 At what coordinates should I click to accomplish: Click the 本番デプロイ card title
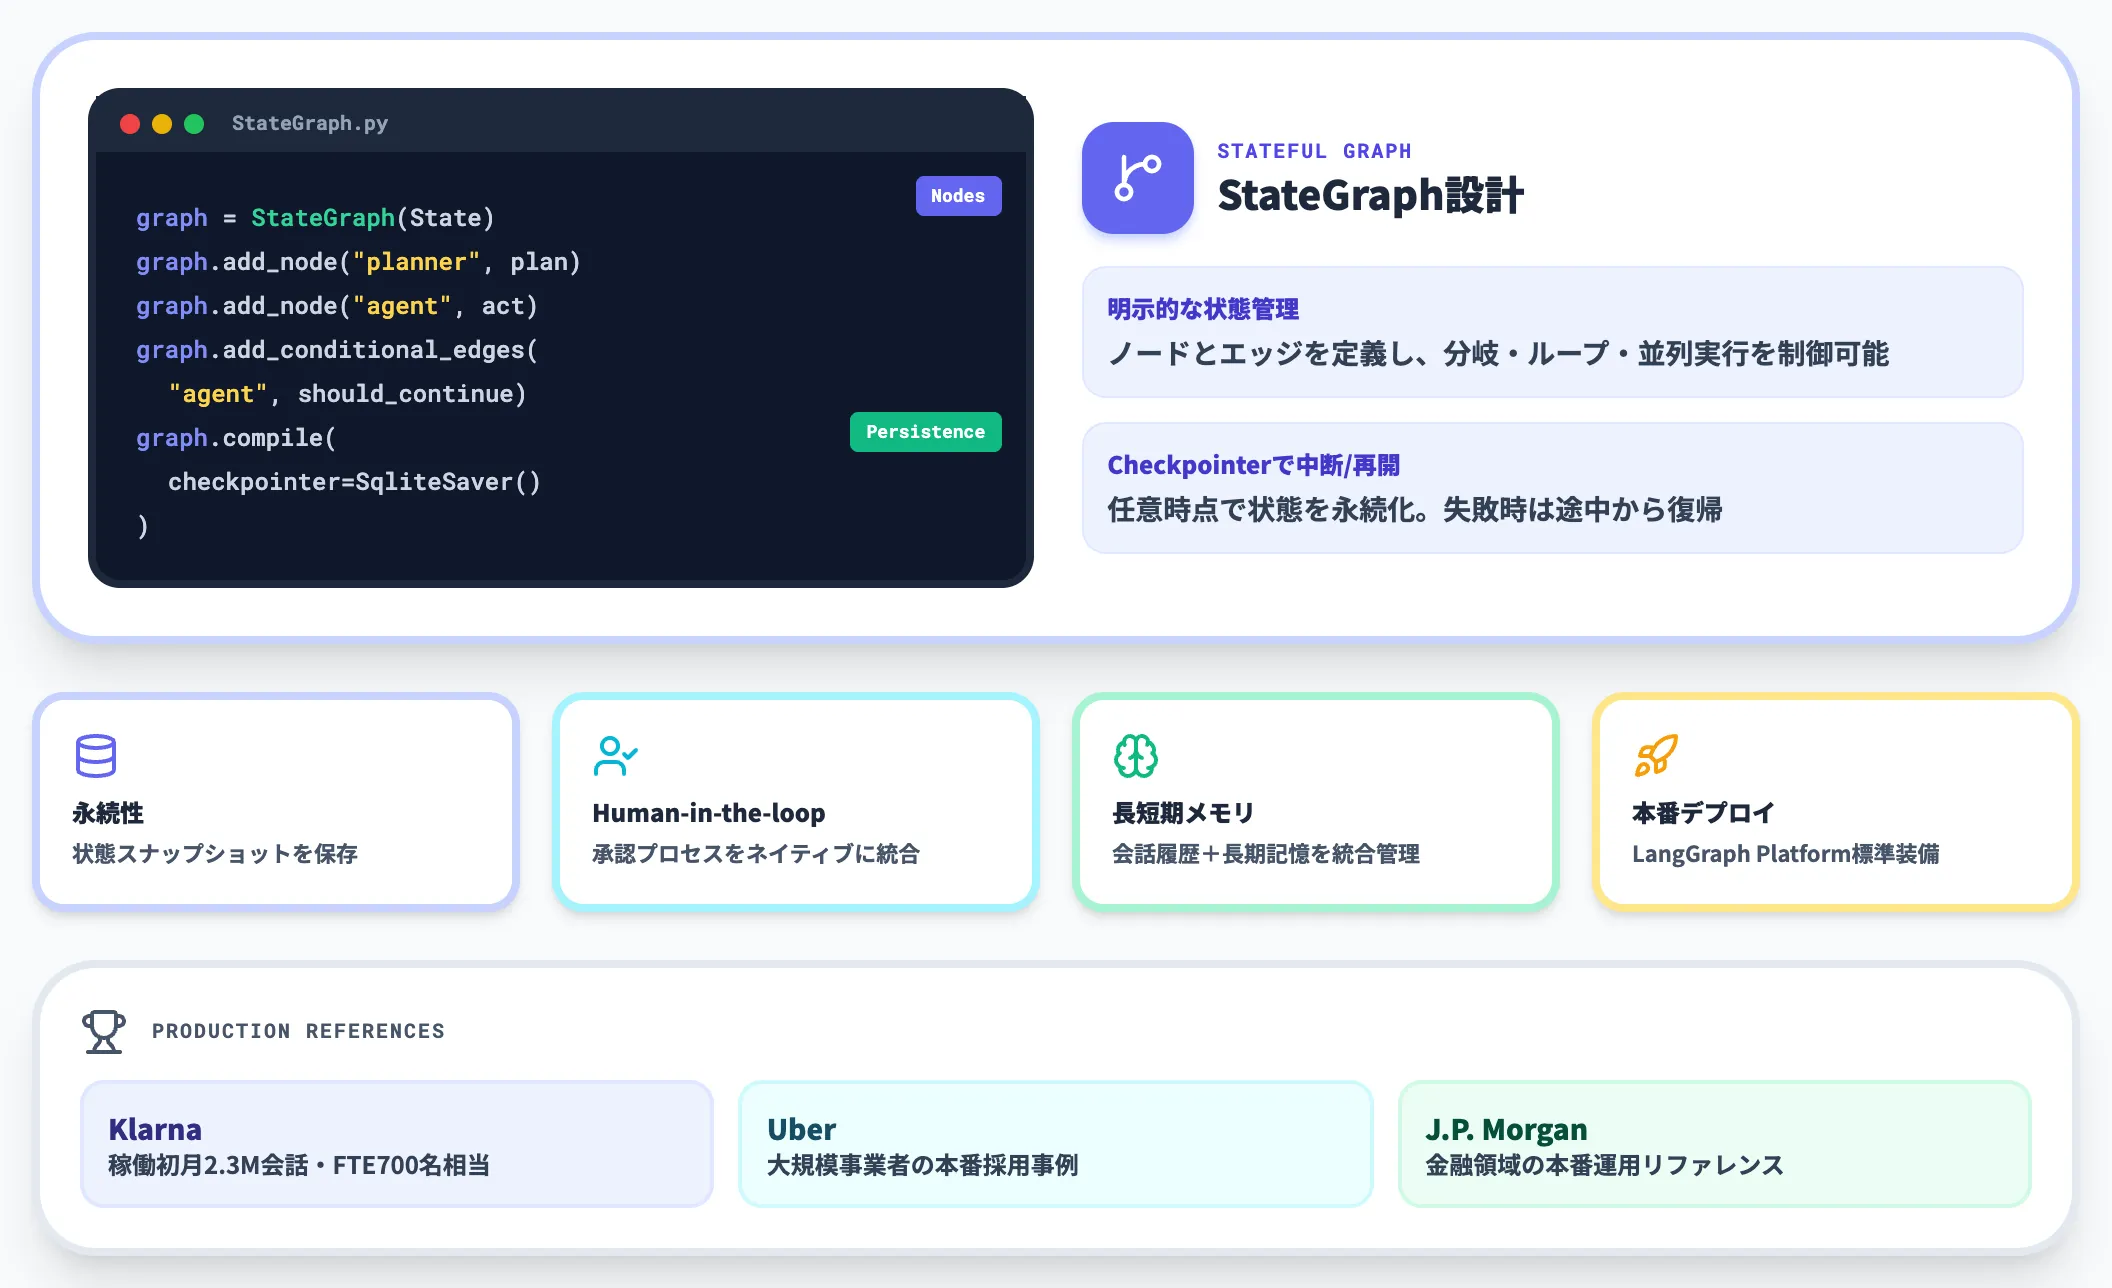tap(1703, 813)
